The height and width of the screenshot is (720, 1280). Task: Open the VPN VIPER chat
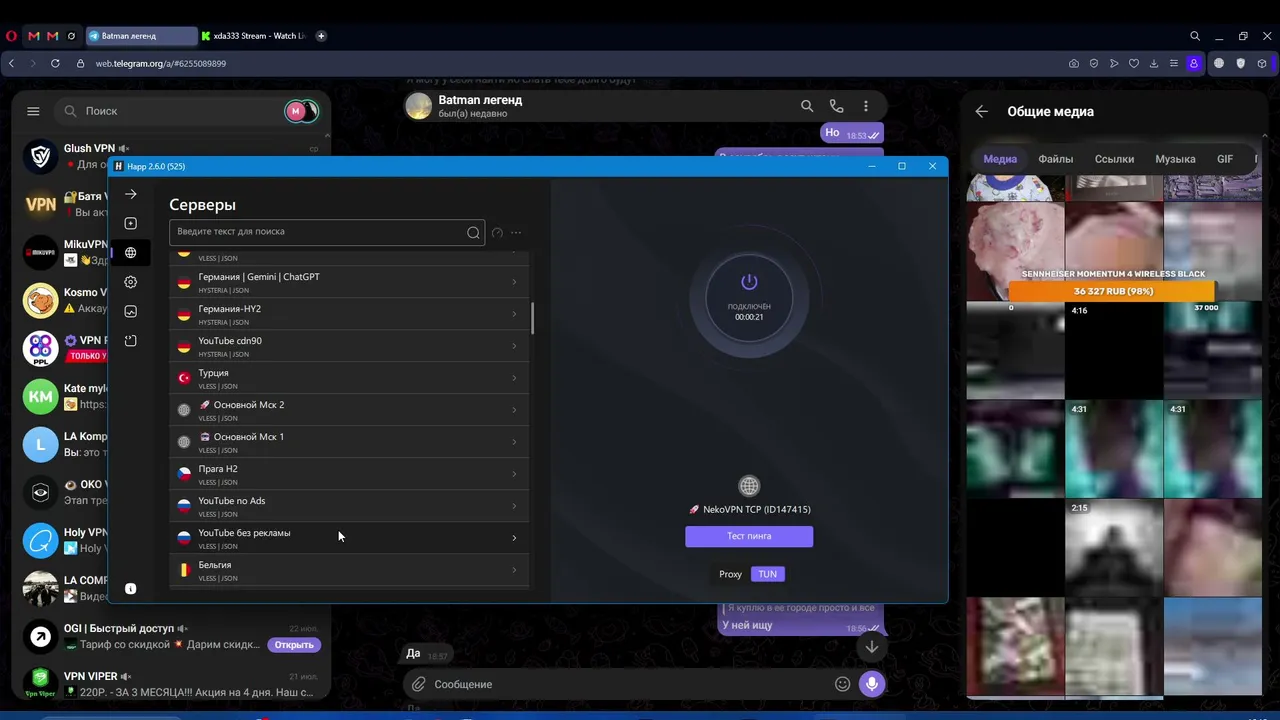click(170, 684)
